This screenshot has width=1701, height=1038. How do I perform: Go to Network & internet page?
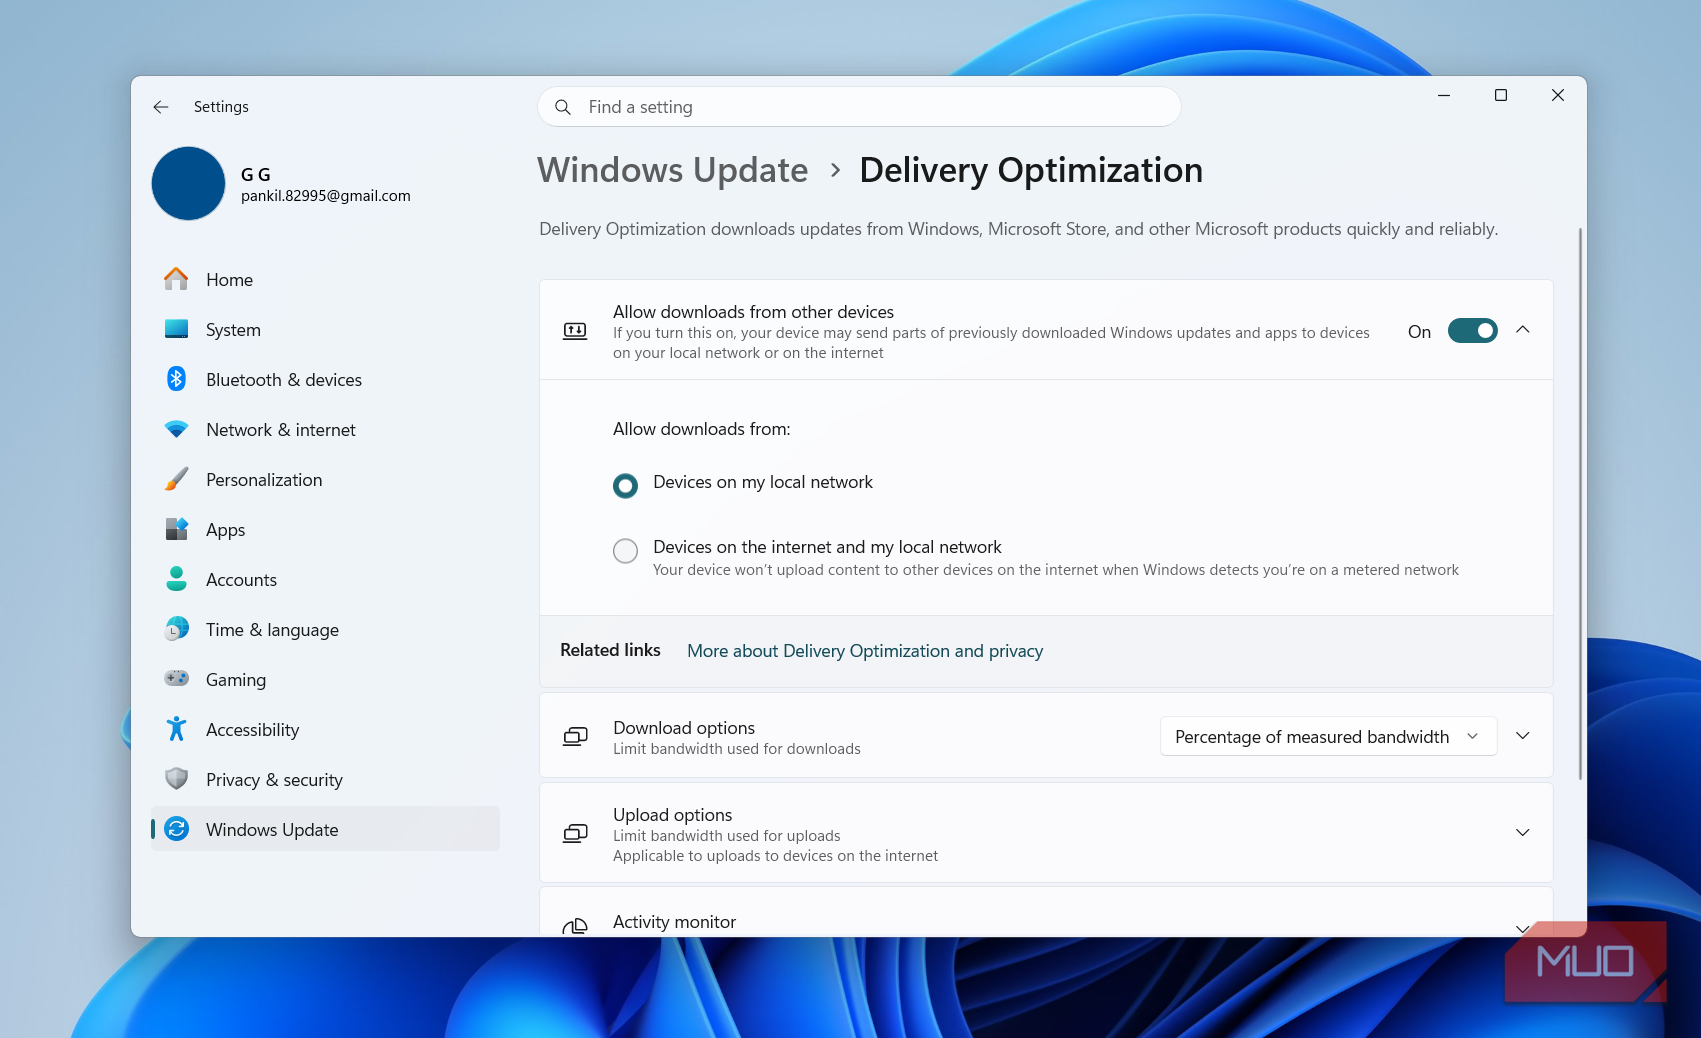325,429
